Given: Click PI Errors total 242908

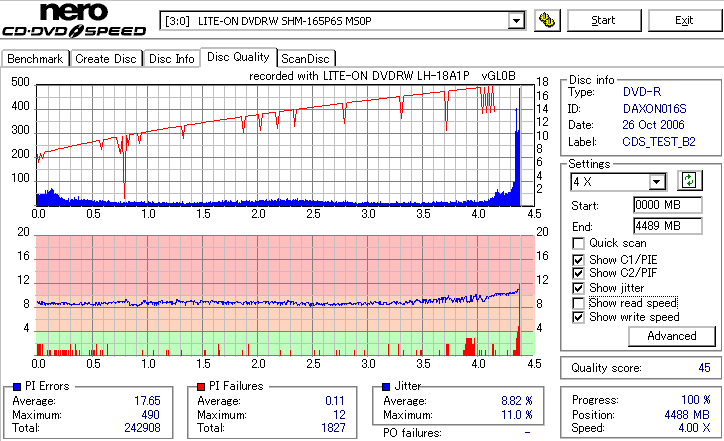Looking at the screenshot, I should [x=142, y=428].
